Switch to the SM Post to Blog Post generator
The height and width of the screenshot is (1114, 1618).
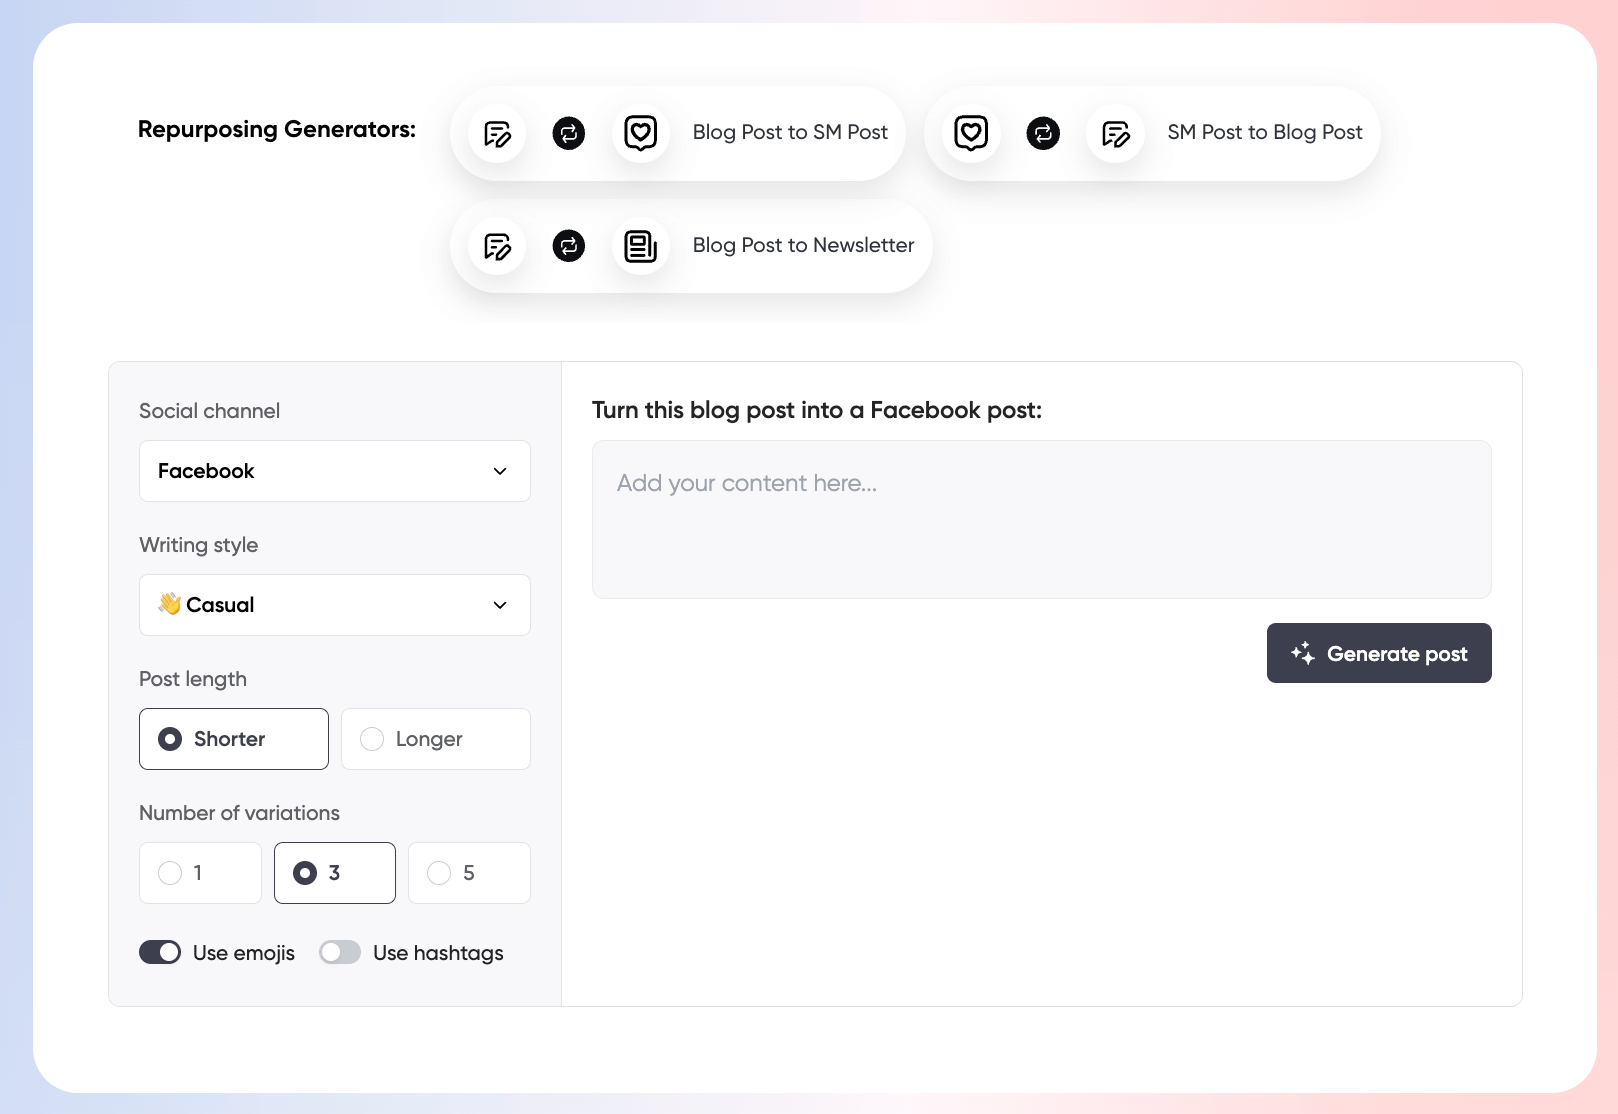tap(1264, 132)
